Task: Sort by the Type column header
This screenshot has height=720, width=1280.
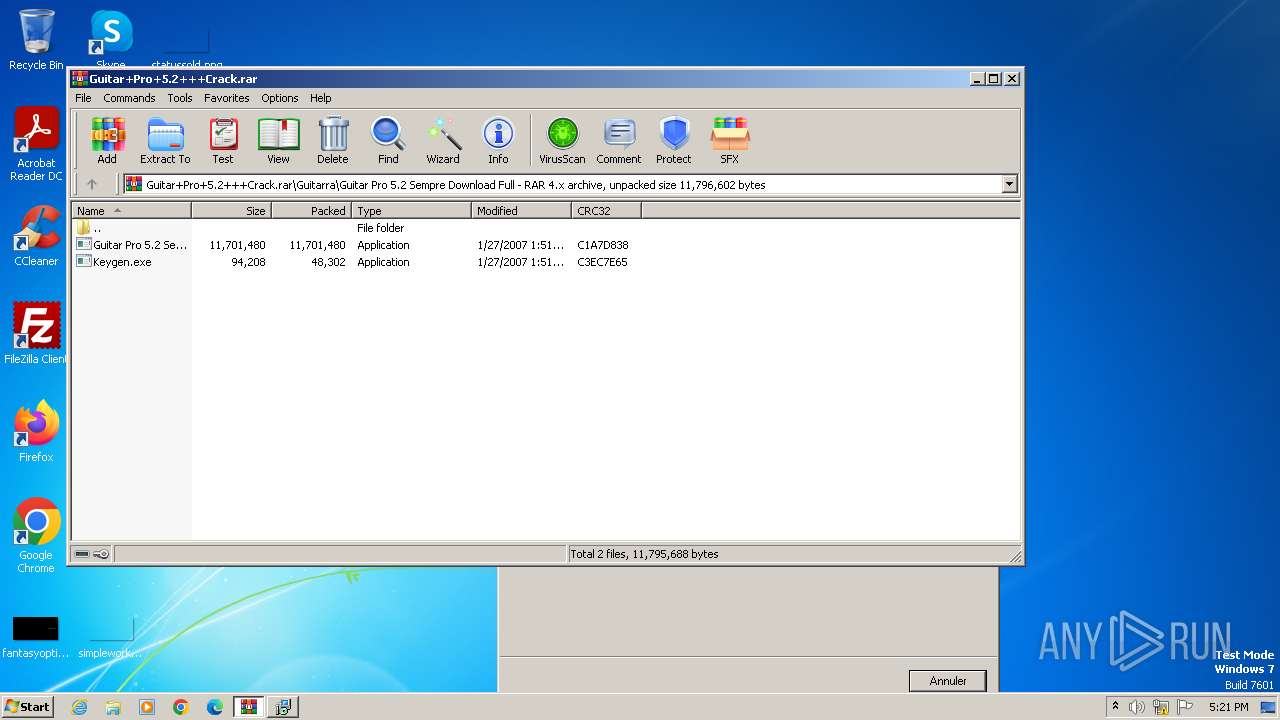Action: [411, 211]
